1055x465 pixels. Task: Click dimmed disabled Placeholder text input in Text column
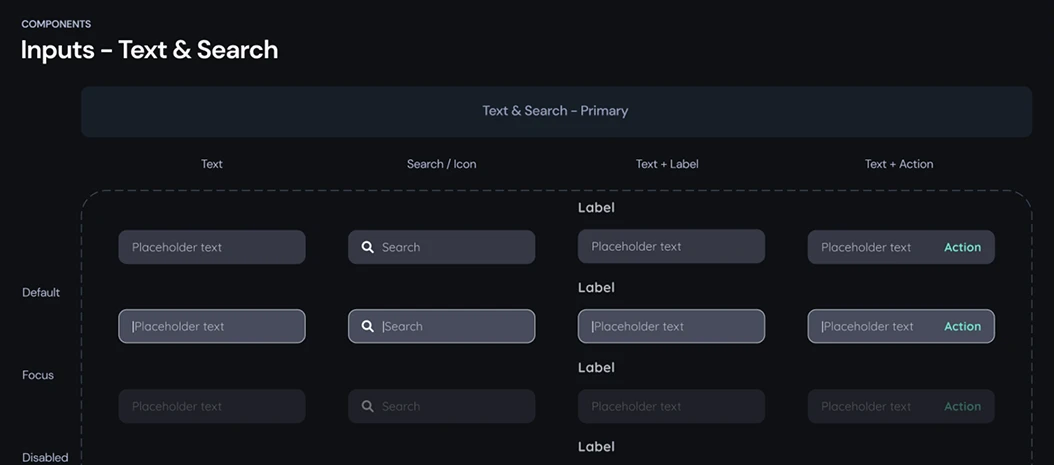(212, 406)
